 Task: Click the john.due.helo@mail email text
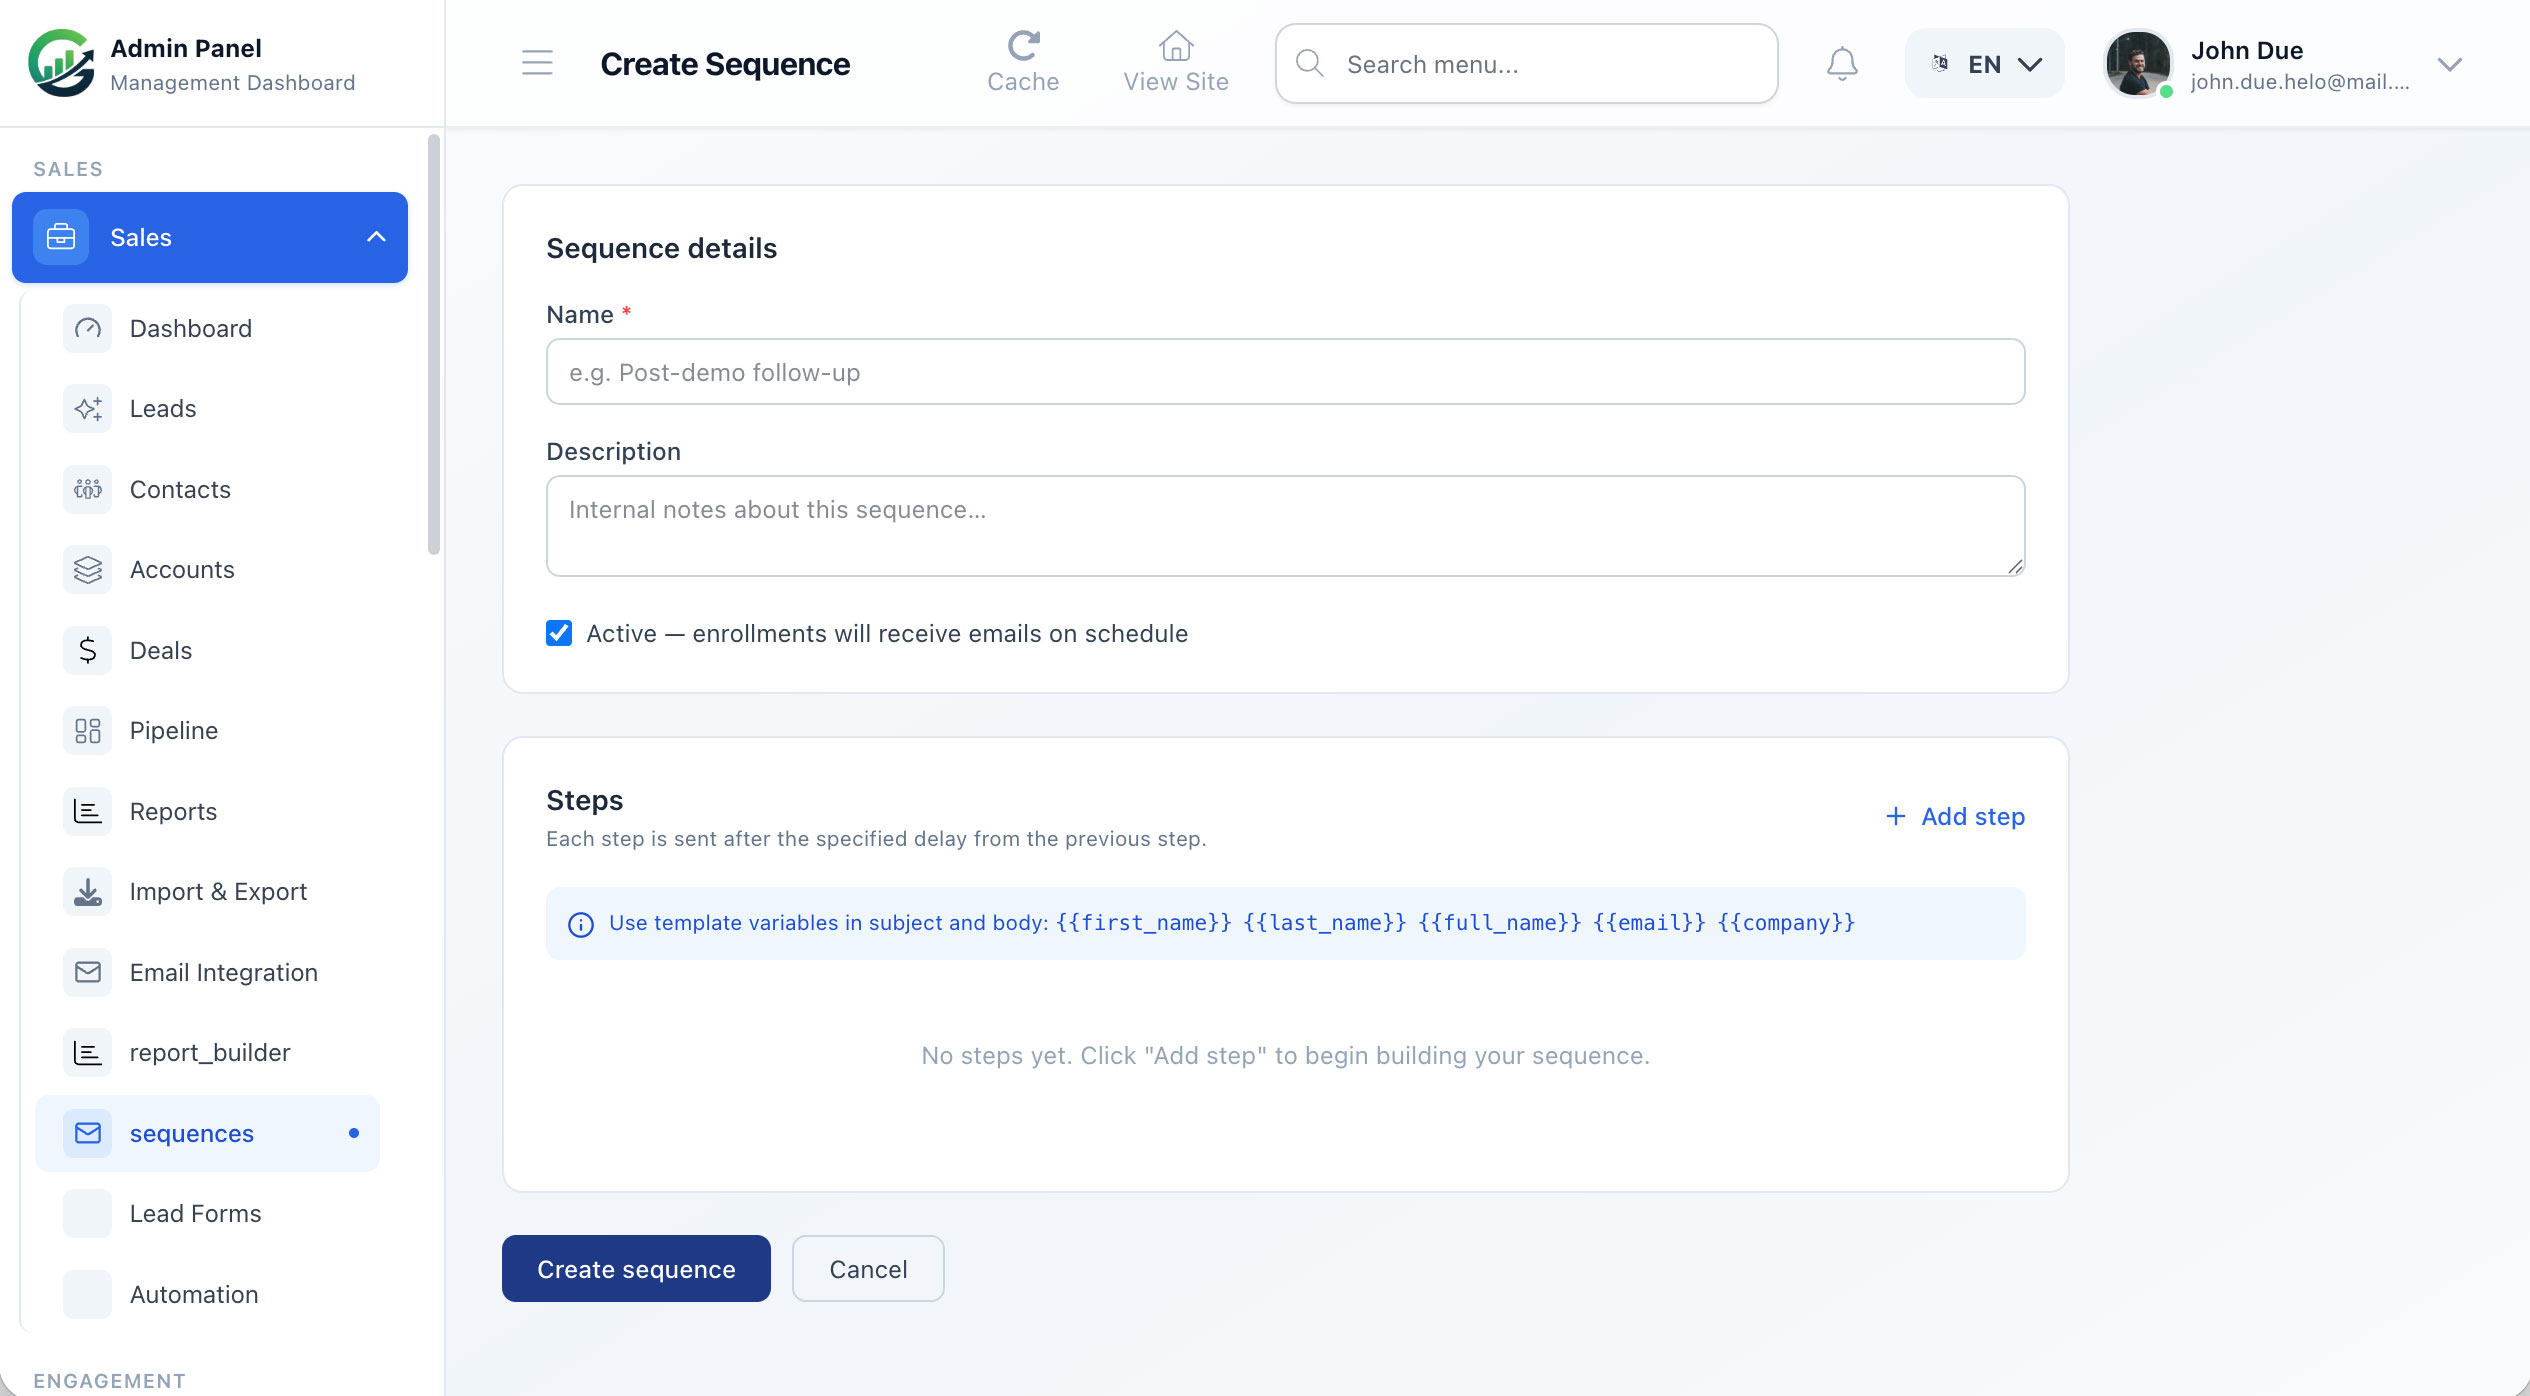point(2300,82)
